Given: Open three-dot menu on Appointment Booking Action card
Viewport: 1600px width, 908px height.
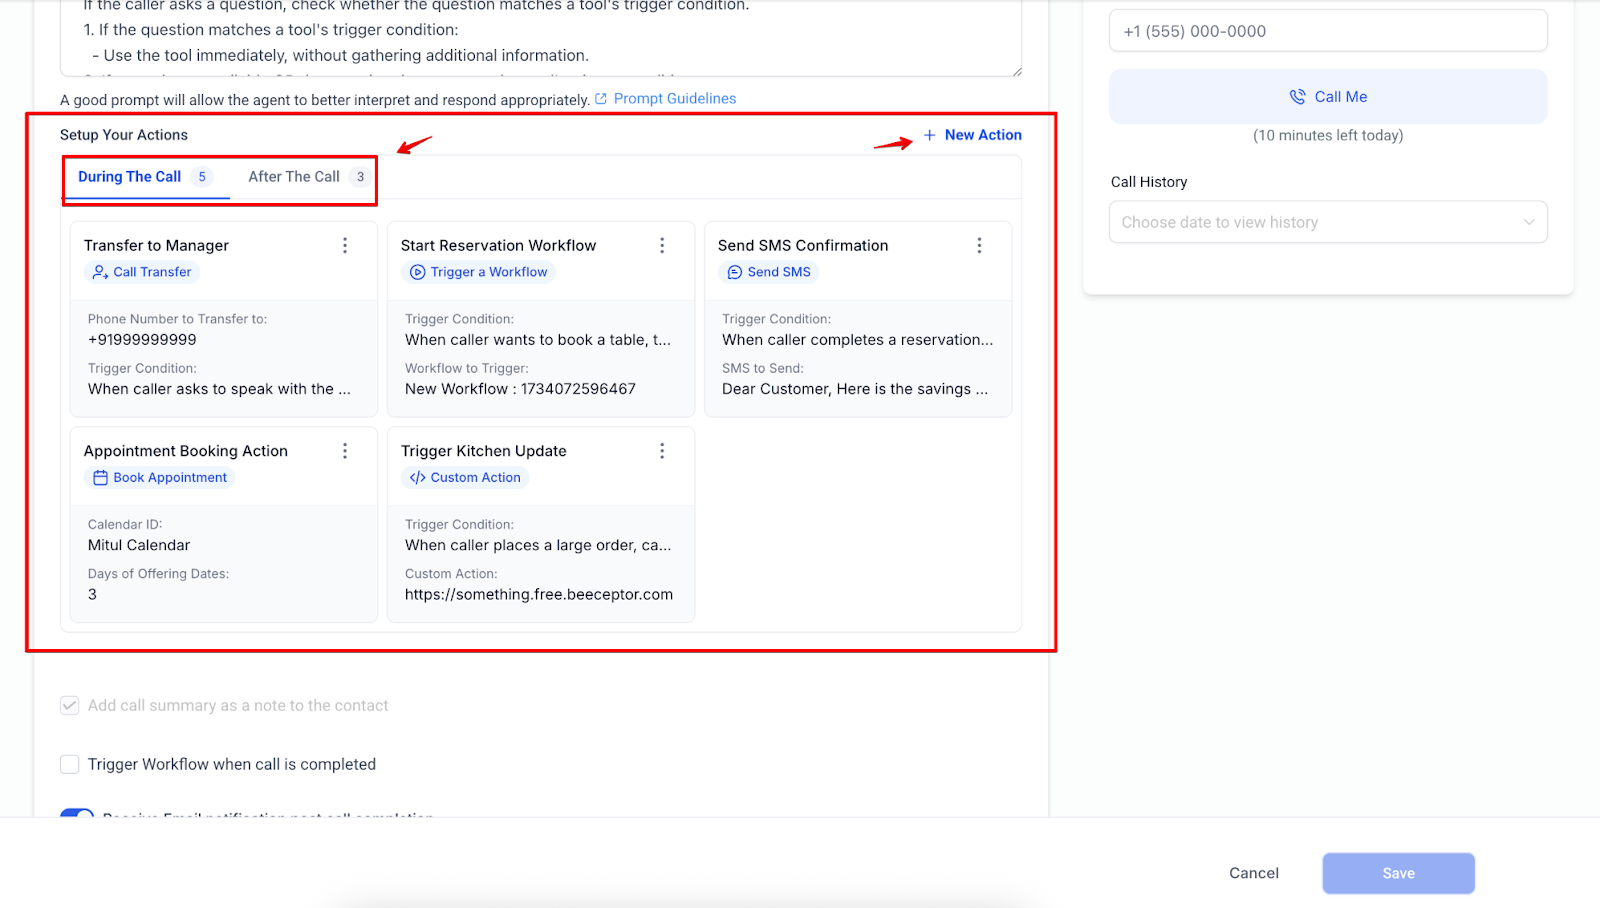Looking at the screenshot, I should click(x=345, y=451).
